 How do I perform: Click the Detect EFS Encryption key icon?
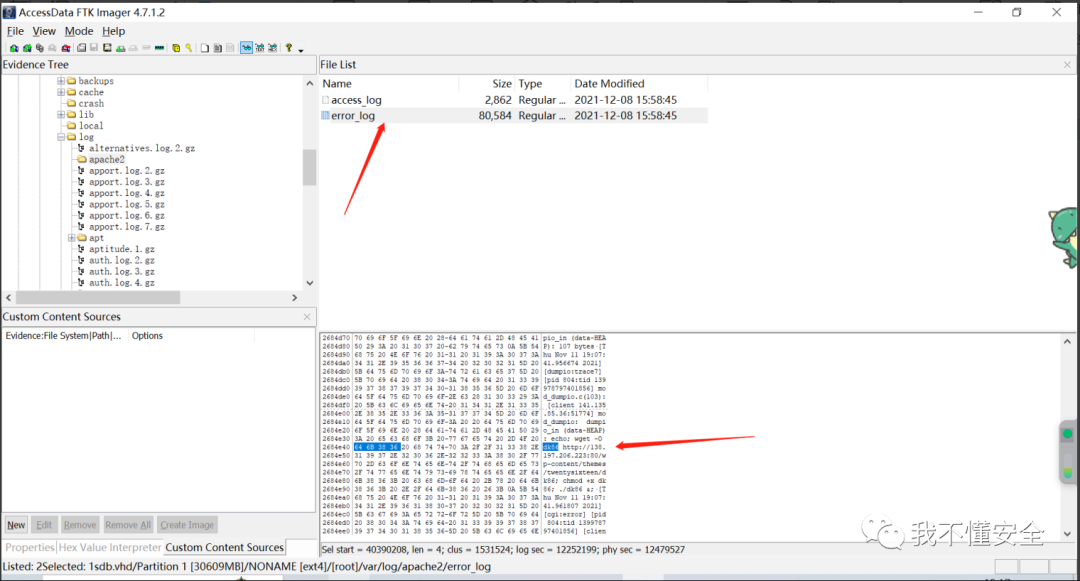click(x=189, y=48)
